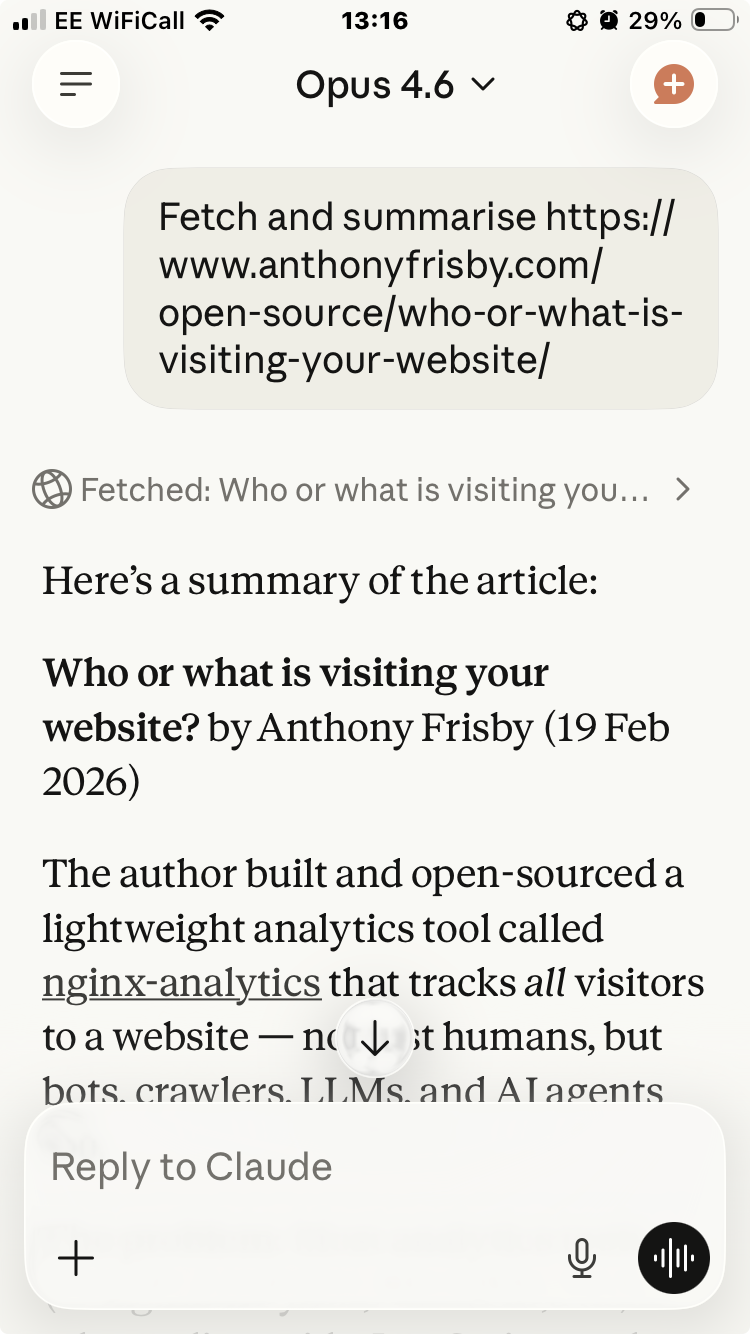Tap the chevron beside the Opus 4.6 title
Screen dimensions: 750x1334
[x=483, y=85]
